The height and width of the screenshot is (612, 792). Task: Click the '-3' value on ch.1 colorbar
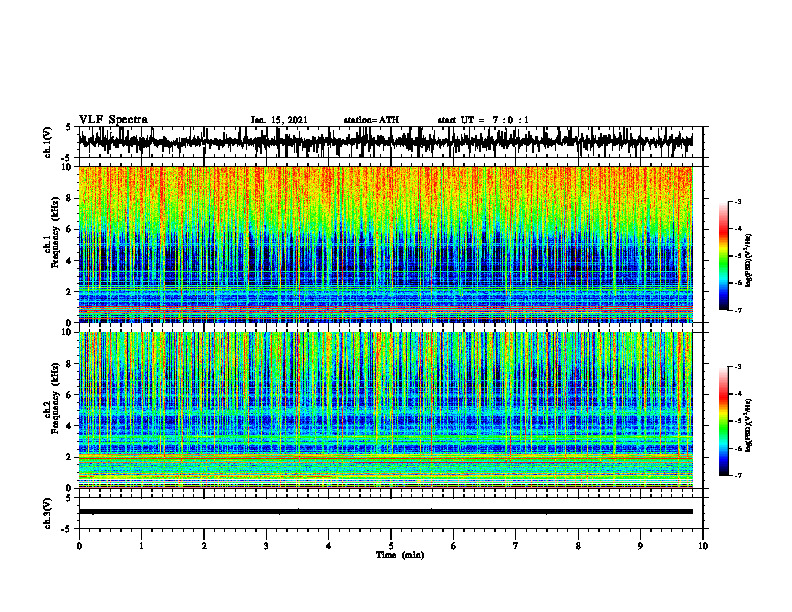tap(738, 201)
